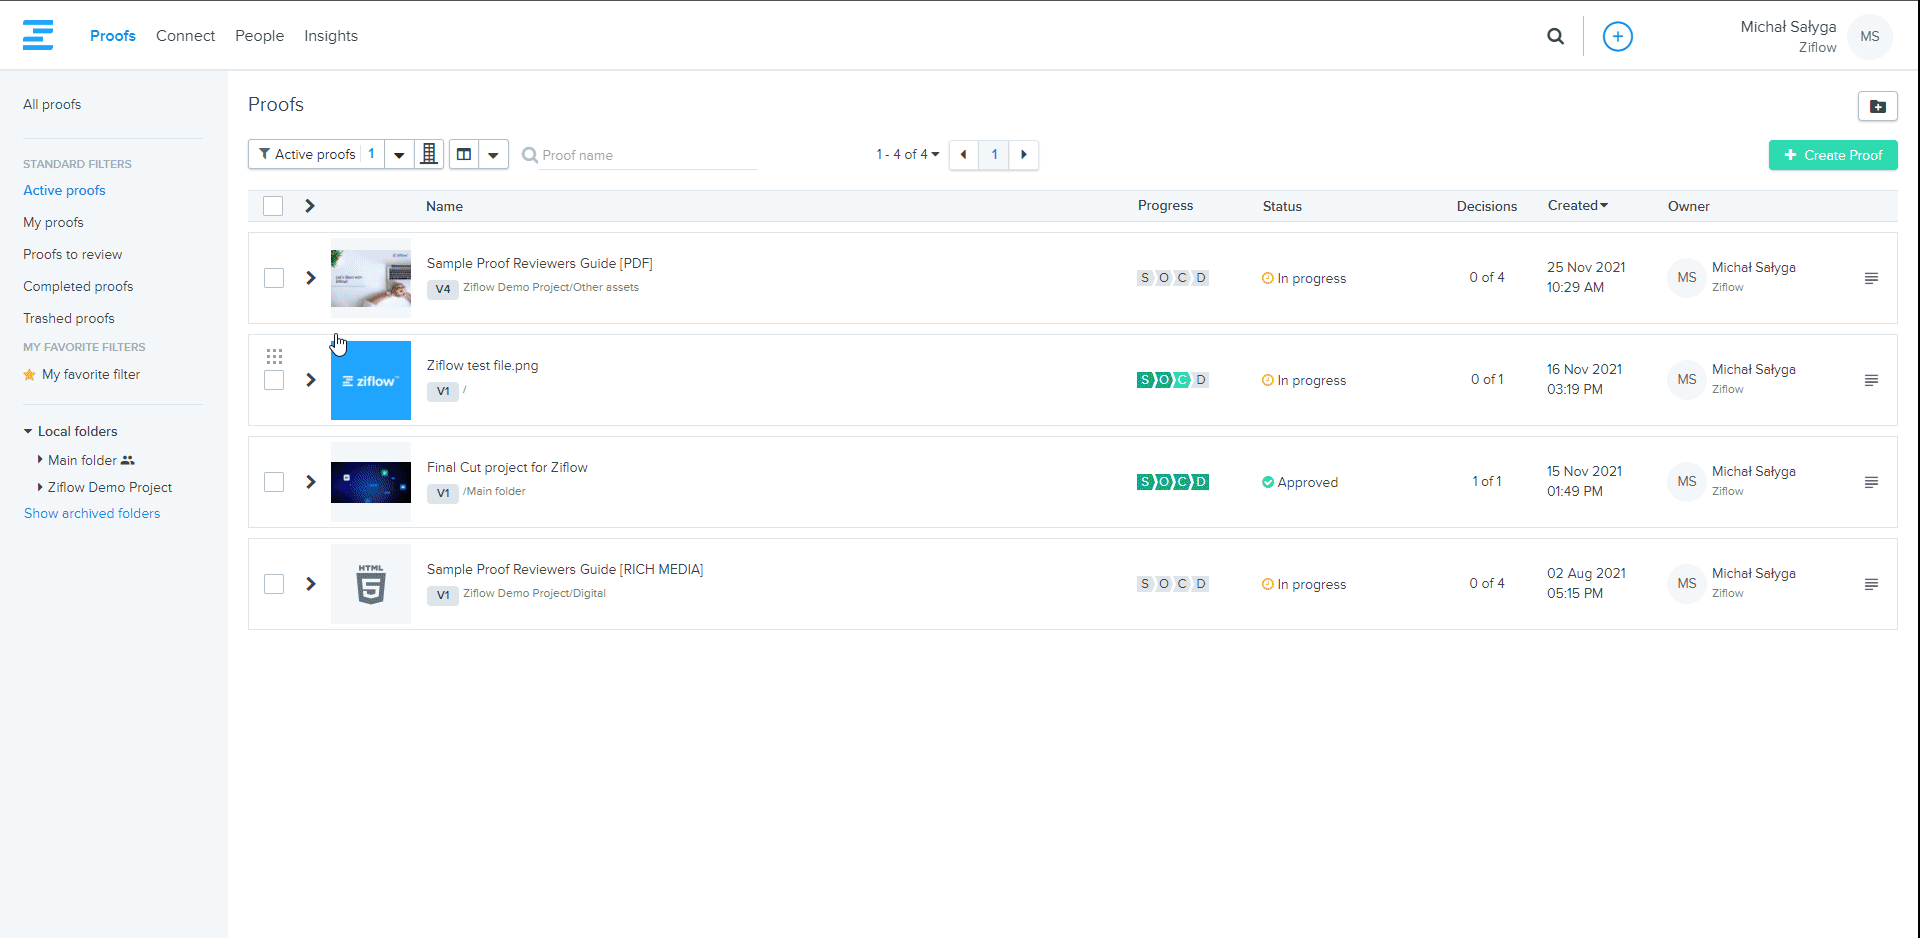Open the 1 - 4 of 4 page size dropdown
Image resolution: width=1920 pixels, height=938 pixels.
pos(908,154)
